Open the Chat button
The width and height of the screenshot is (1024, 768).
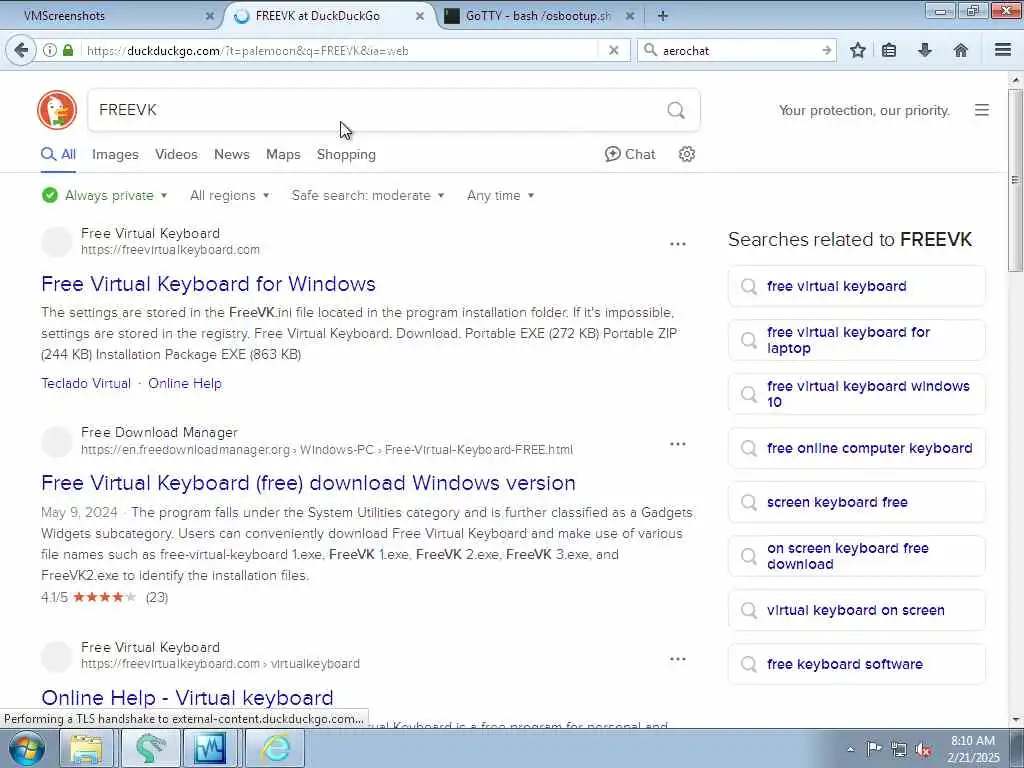(630, 154)
